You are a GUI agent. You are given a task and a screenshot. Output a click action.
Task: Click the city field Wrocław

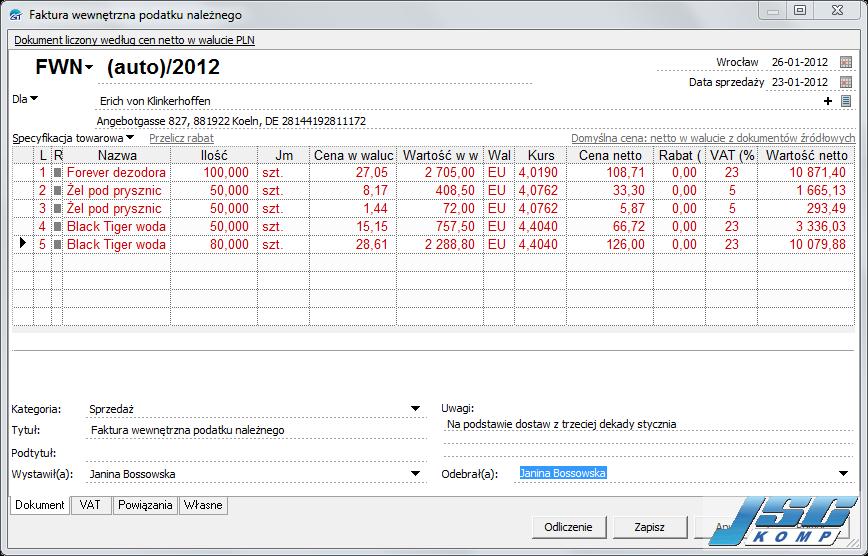(737, 62)
